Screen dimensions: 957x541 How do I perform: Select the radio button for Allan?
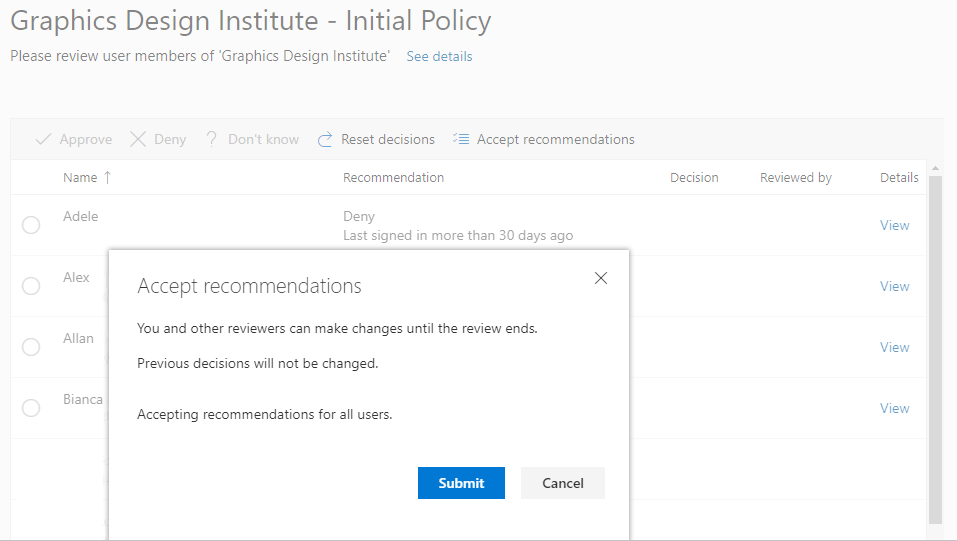(31, 347)
